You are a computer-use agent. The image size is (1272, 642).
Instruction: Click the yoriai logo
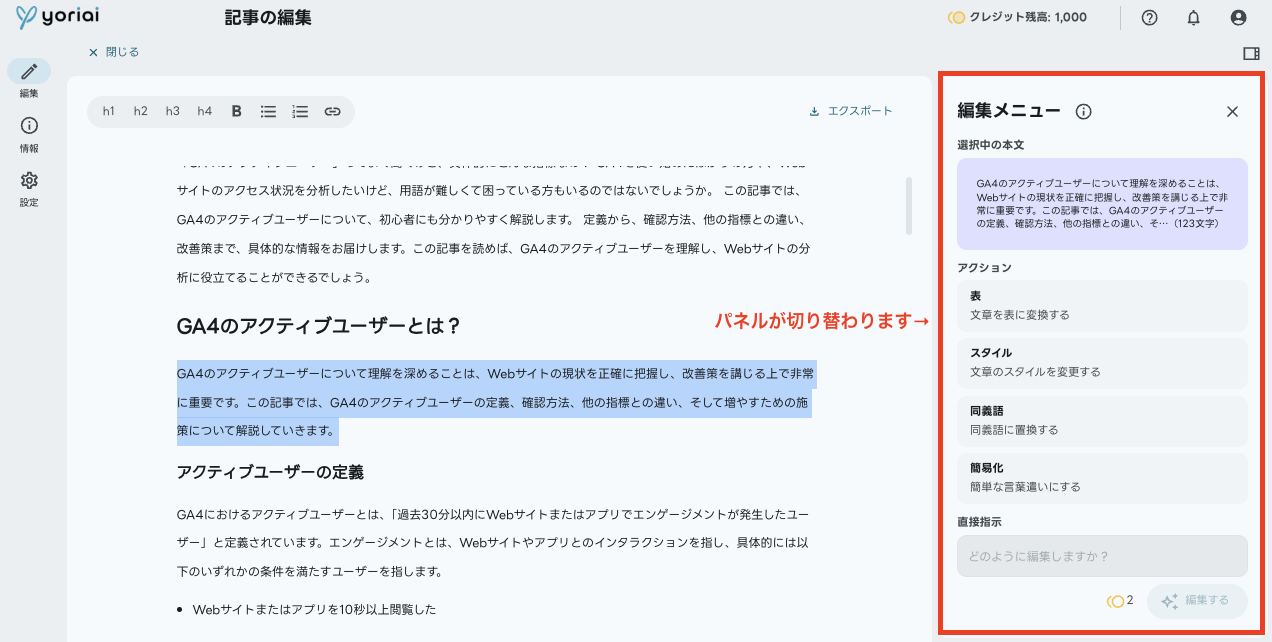57,17
